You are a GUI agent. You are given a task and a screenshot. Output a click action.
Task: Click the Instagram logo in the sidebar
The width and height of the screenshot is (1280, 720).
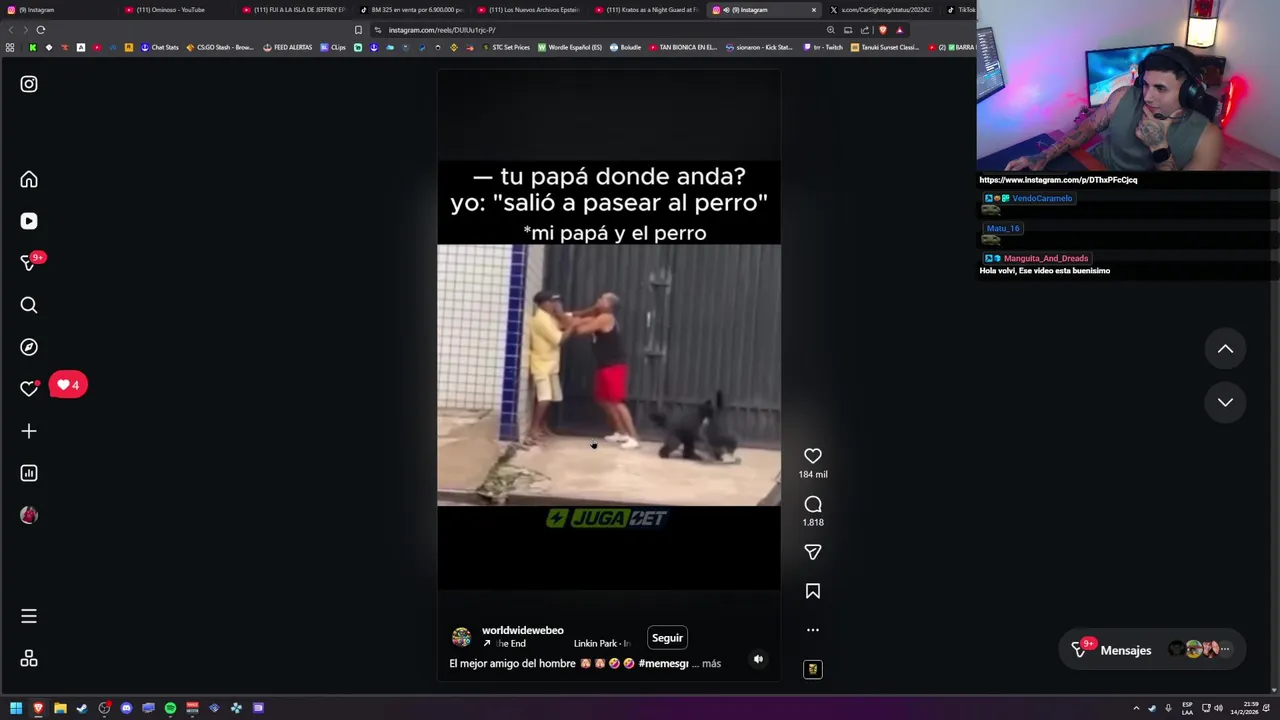pyautogui.click(x=29, y=84)
